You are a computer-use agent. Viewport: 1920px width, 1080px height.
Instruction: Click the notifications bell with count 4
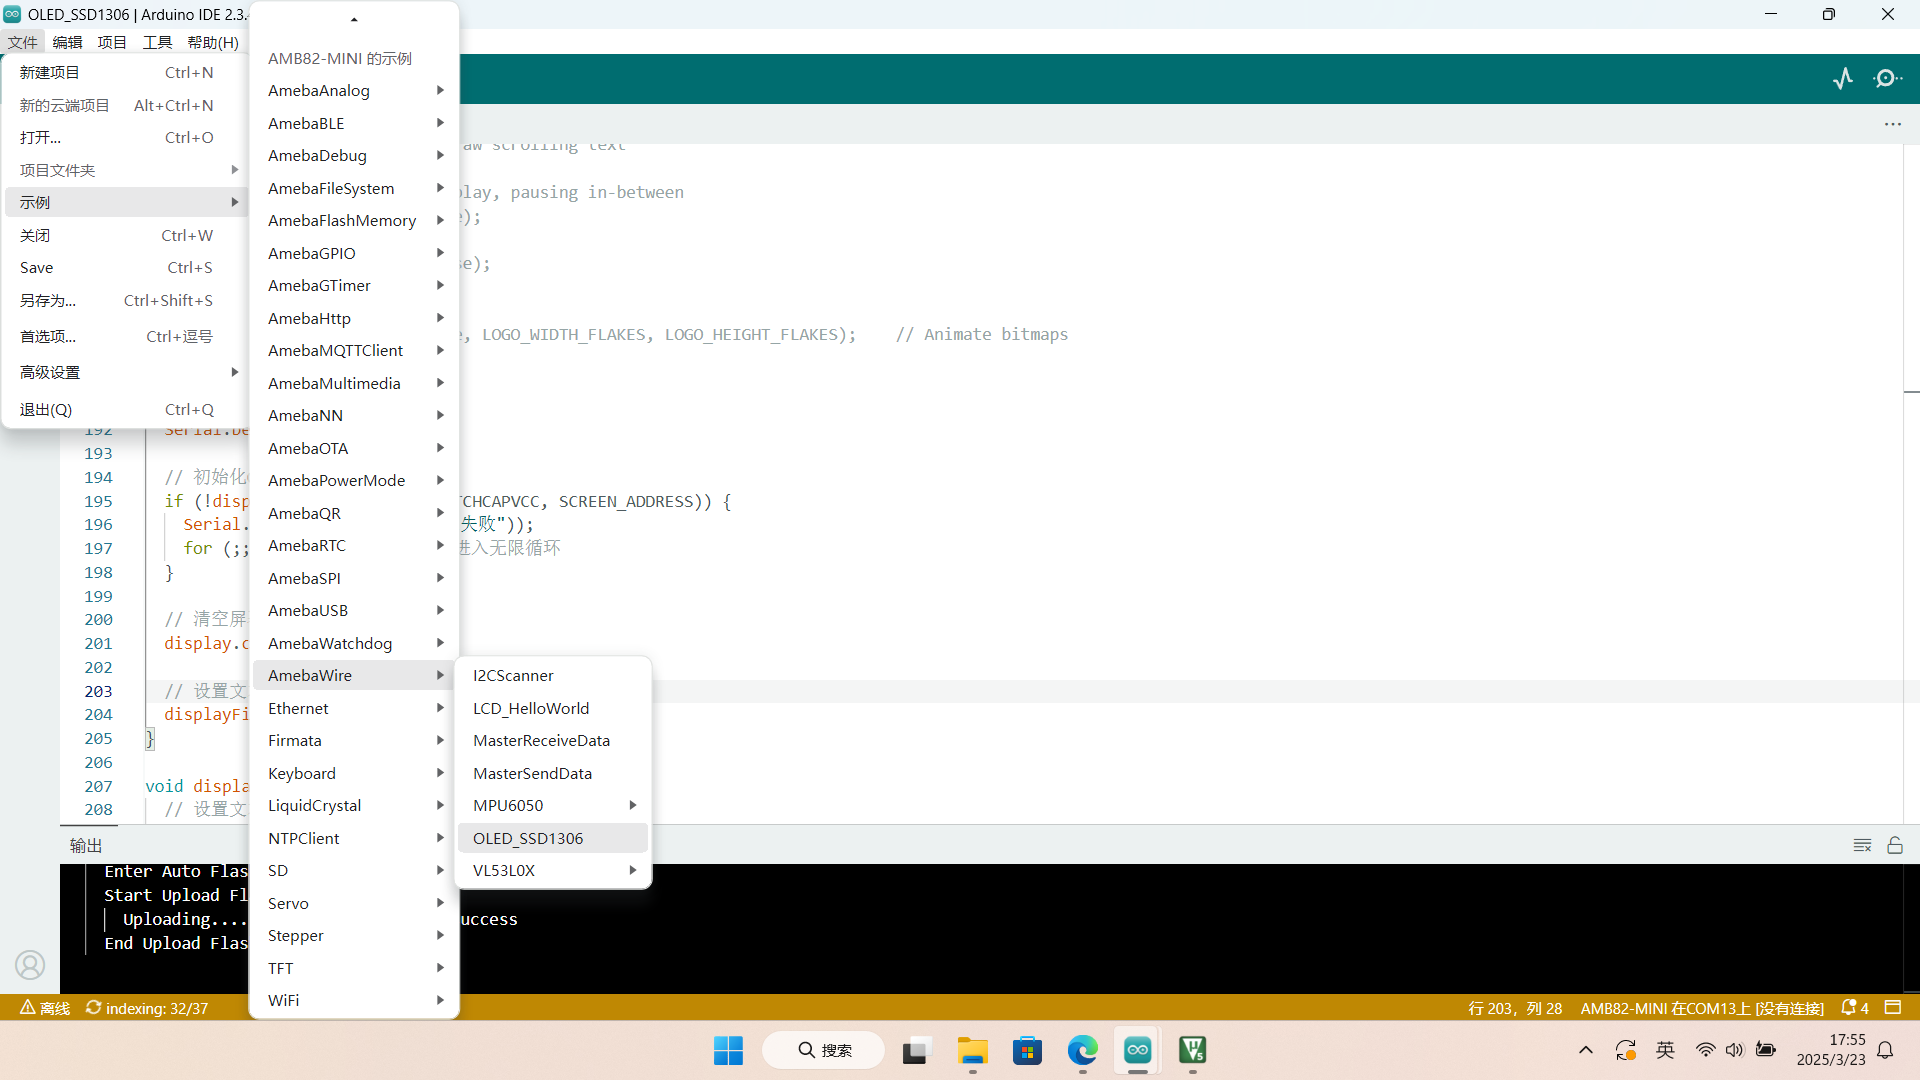[x=1855, y=1008]
